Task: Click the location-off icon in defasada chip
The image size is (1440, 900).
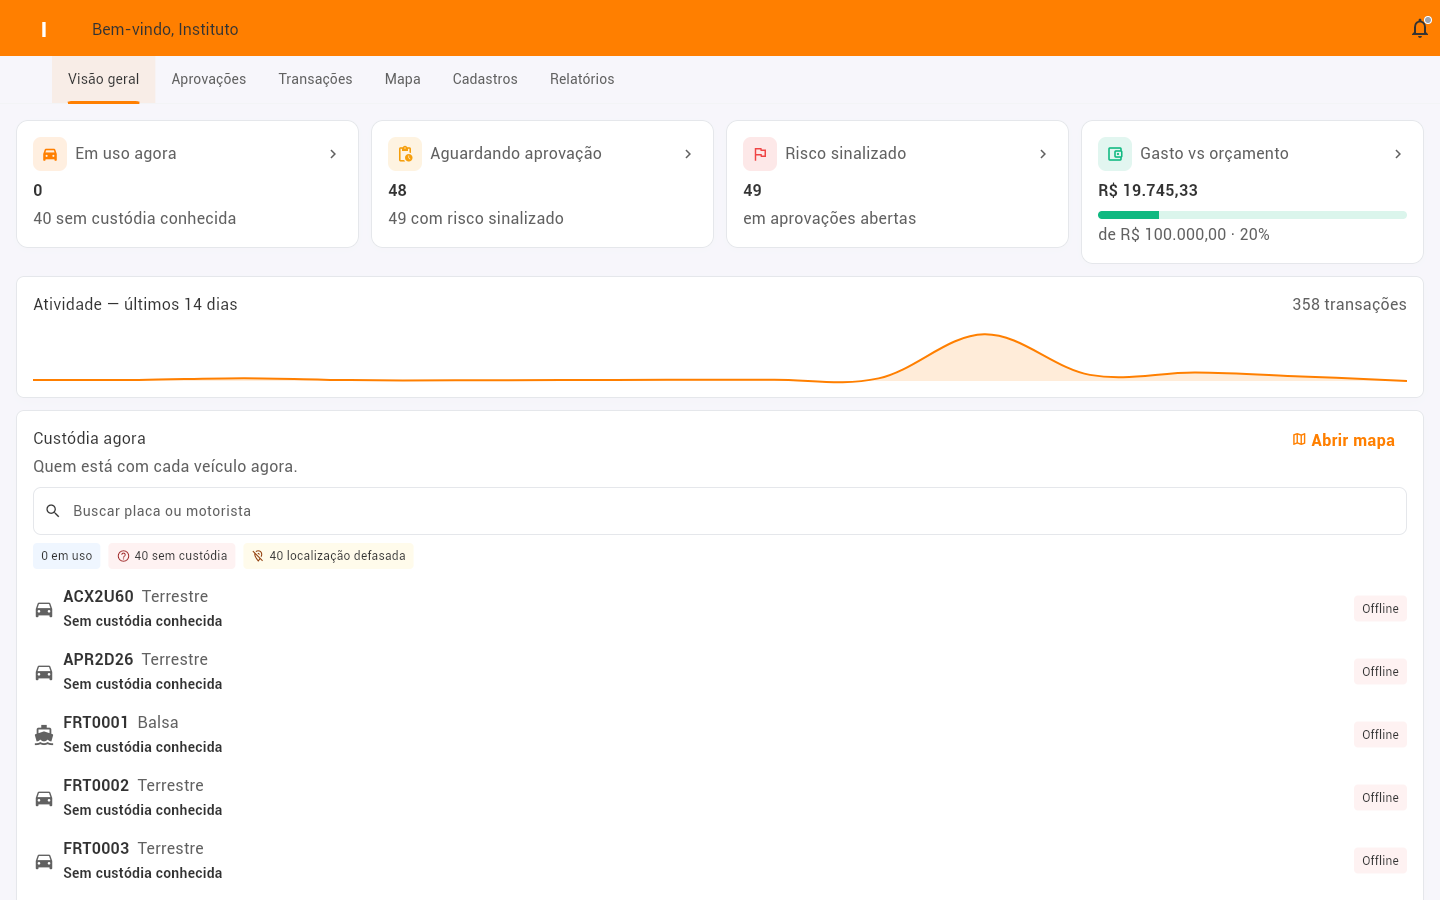Action: (258, 556)
